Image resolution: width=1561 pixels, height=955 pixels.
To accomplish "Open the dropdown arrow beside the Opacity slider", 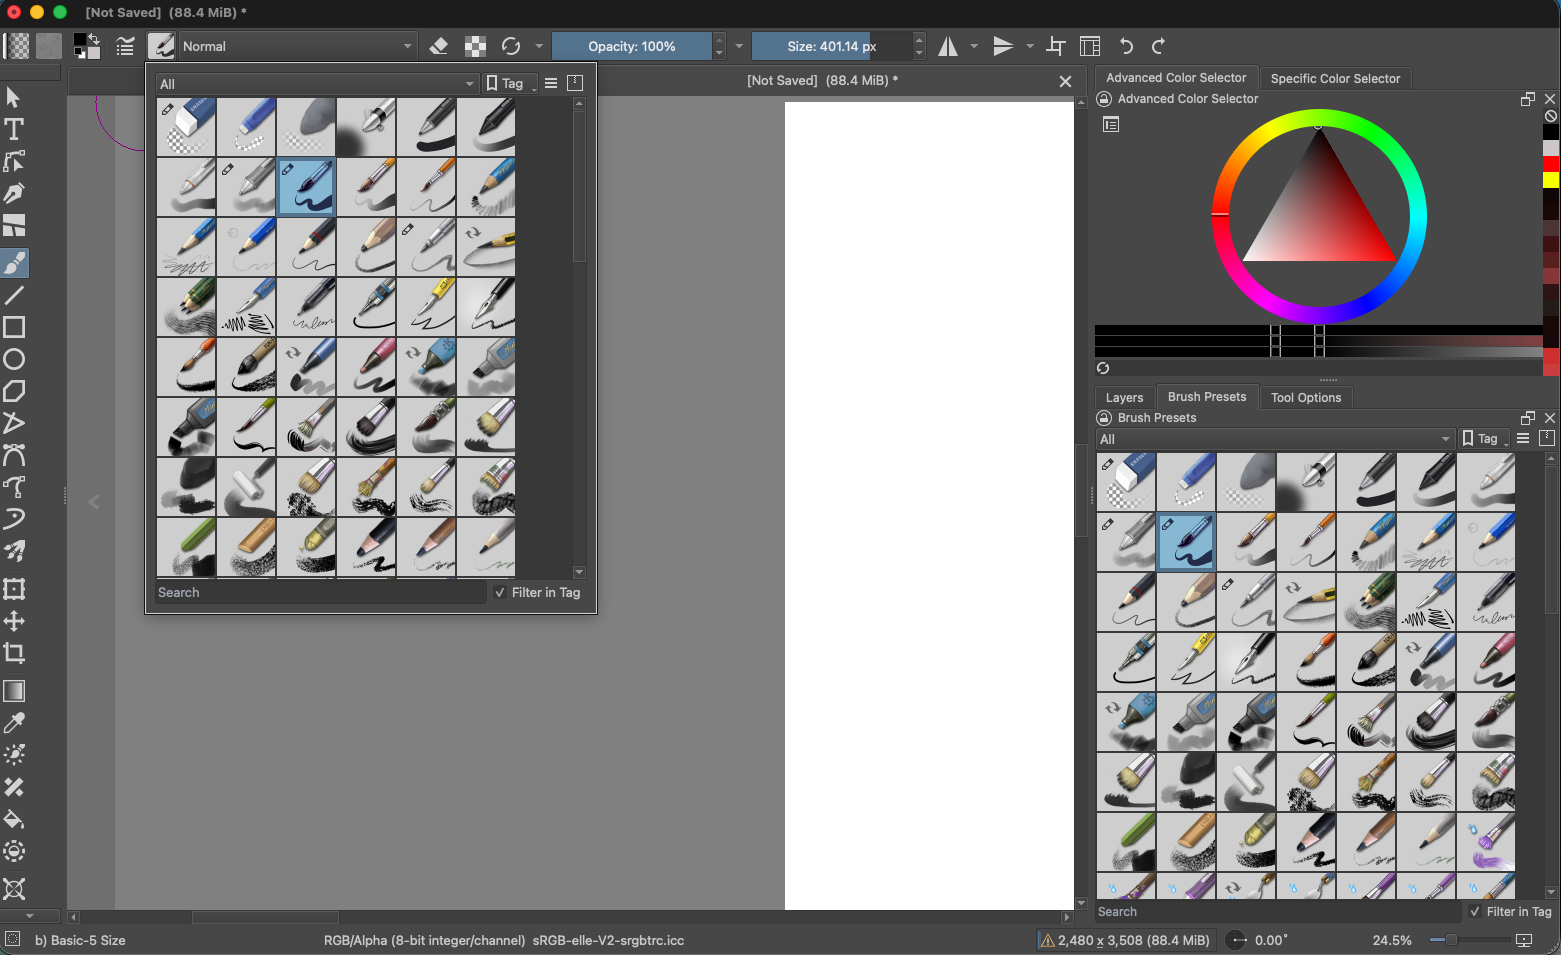I will click(739, 46).
